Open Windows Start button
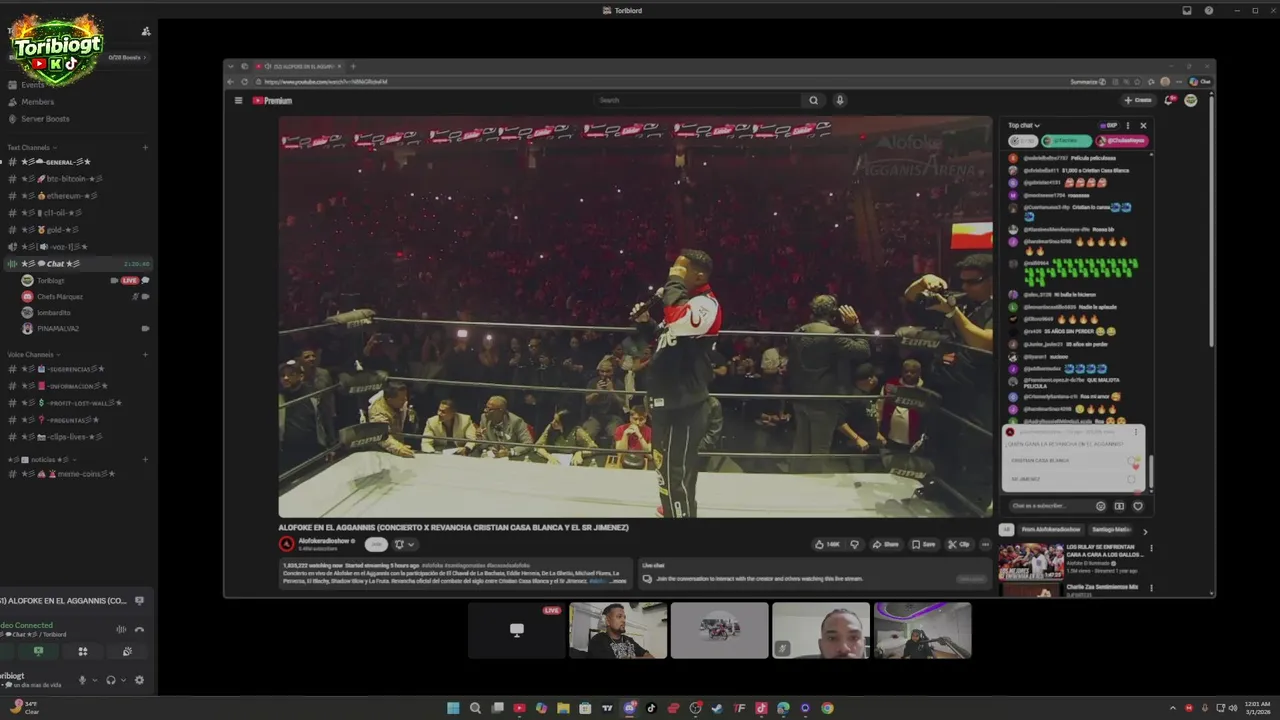The width and height of the screenshot is (1280, 720). (x=453, y=708)
